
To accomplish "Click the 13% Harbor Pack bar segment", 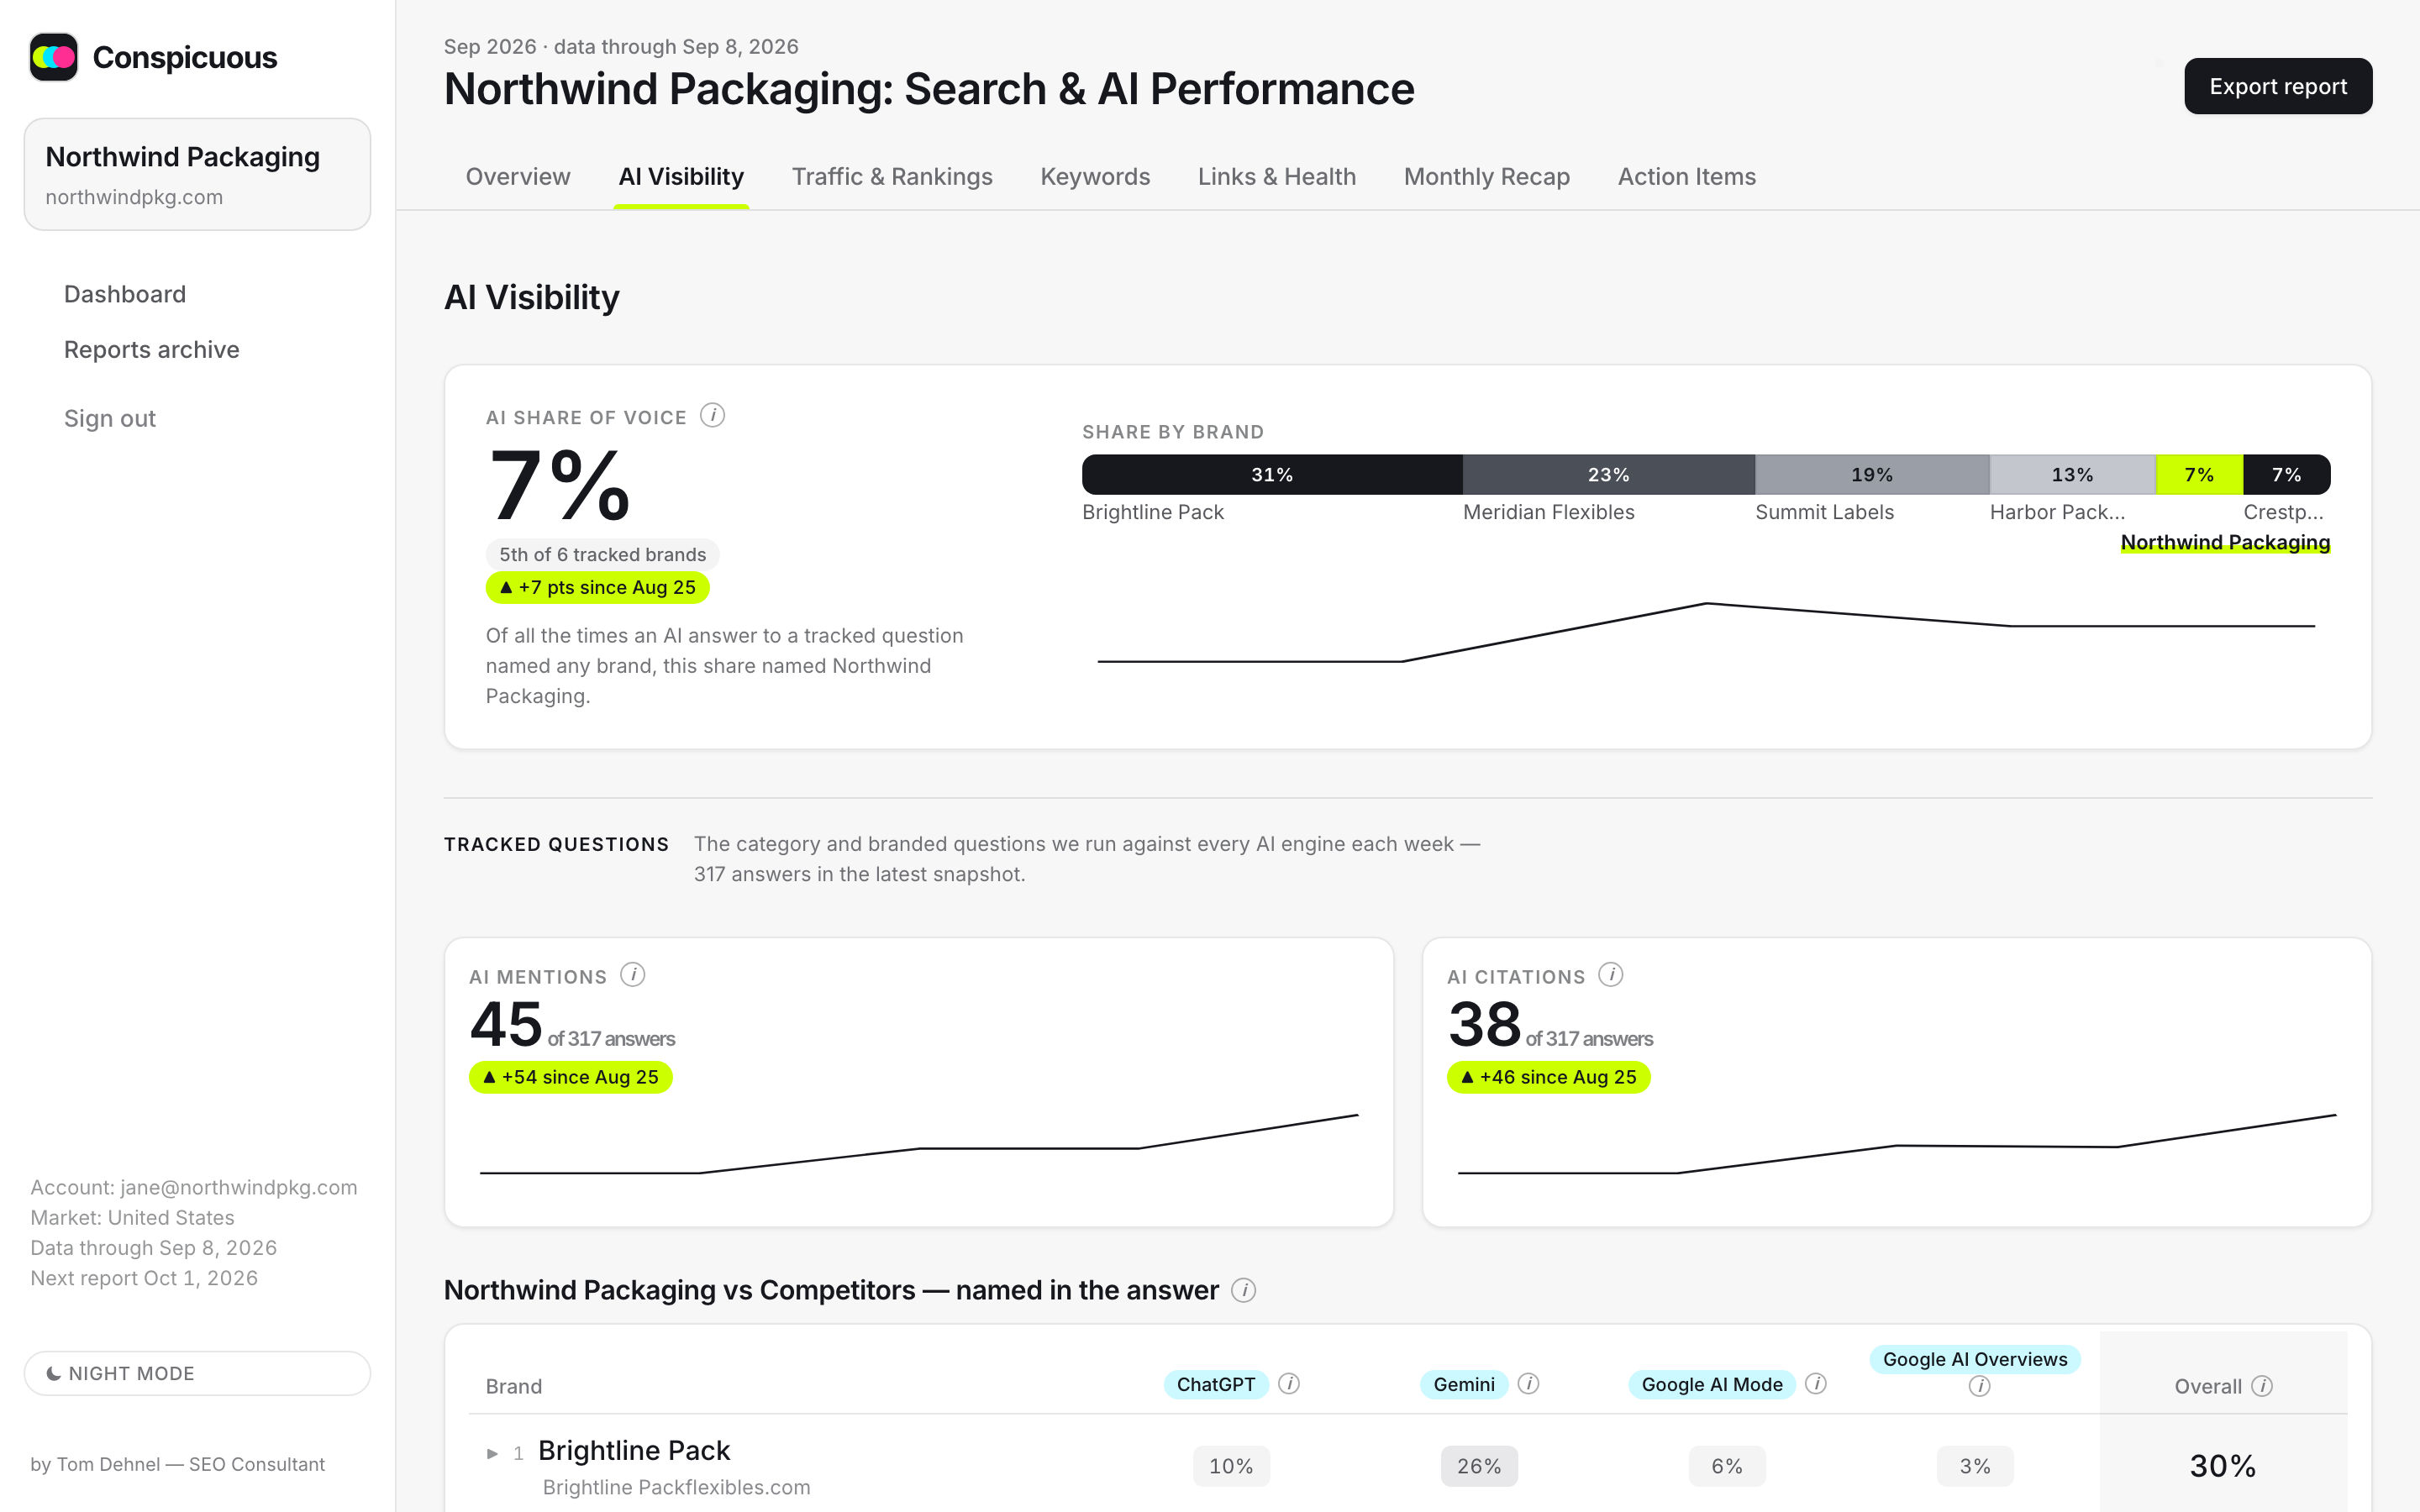I will click(x=2072, y=474).
